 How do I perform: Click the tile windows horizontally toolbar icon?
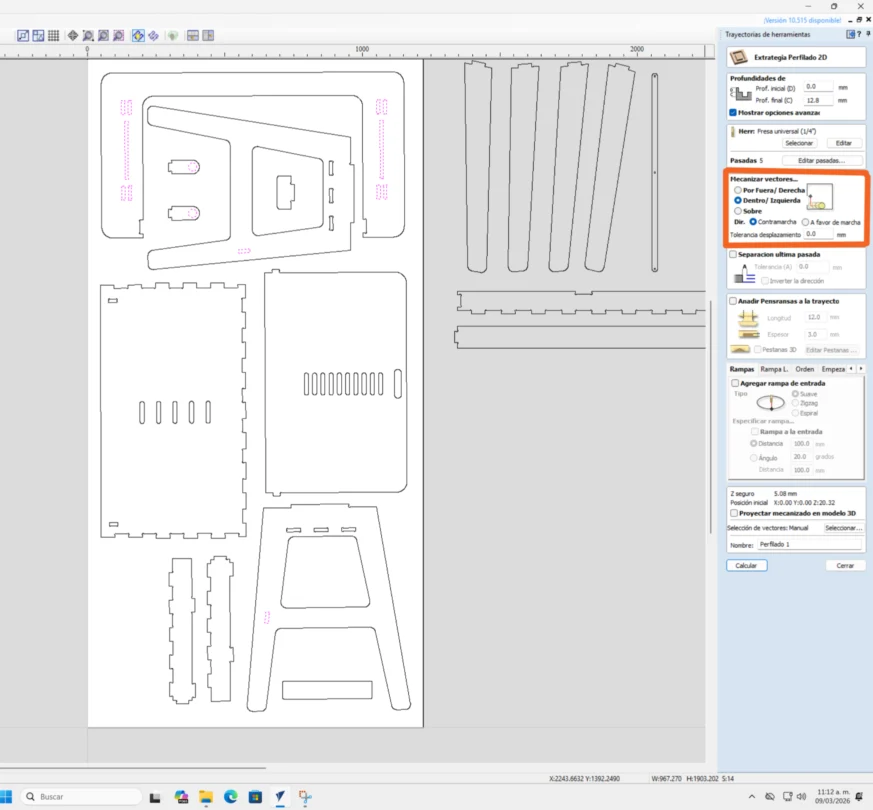tap(192, 36)
